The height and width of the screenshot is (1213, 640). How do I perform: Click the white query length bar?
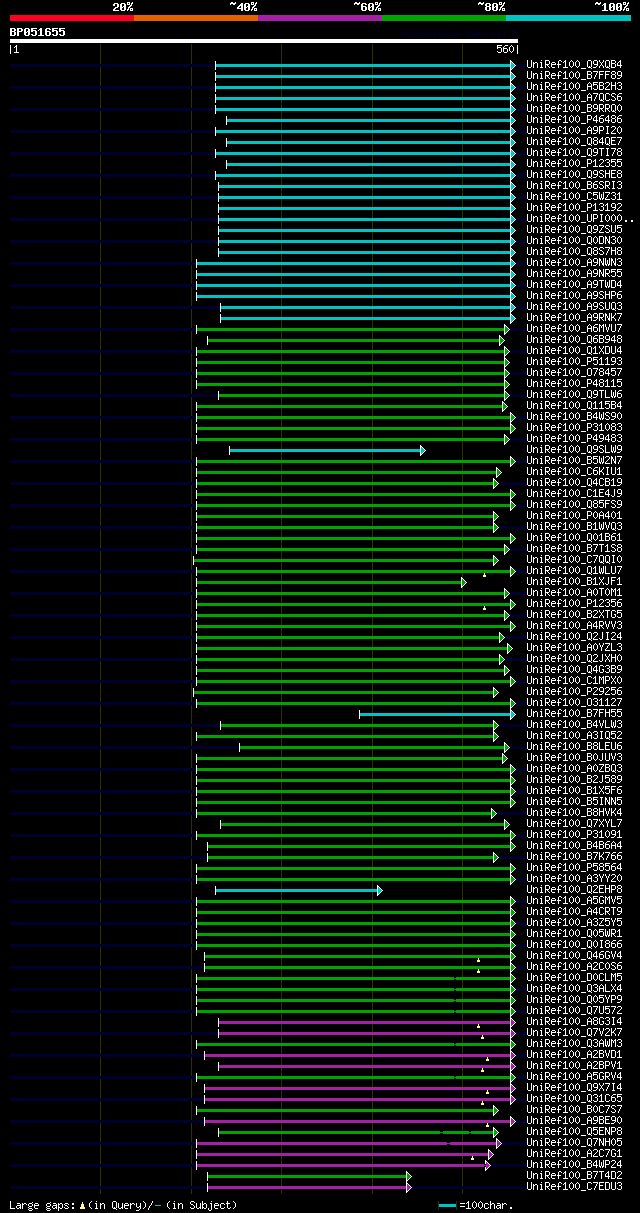point(264,41)
